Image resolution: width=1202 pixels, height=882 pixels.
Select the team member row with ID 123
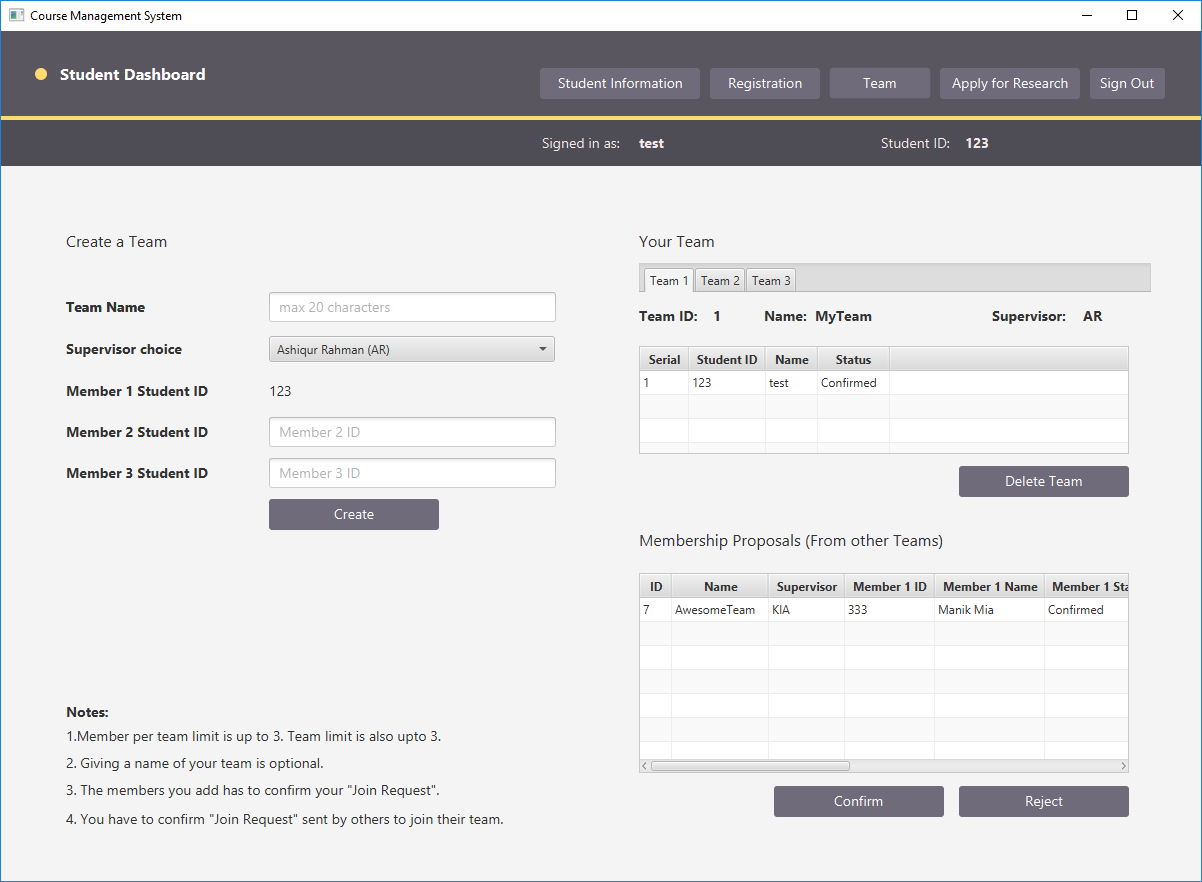(884, 383)
